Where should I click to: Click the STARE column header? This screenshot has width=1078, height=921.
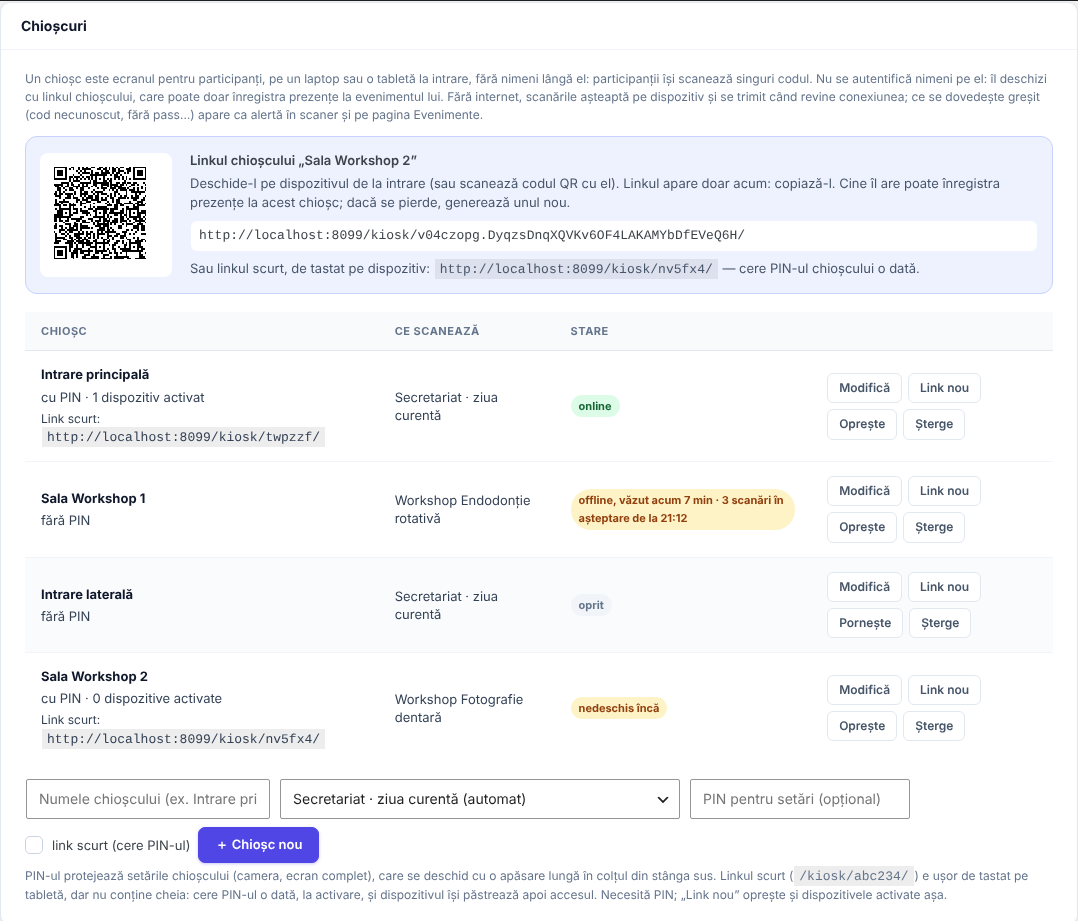(x=589, y=331)
